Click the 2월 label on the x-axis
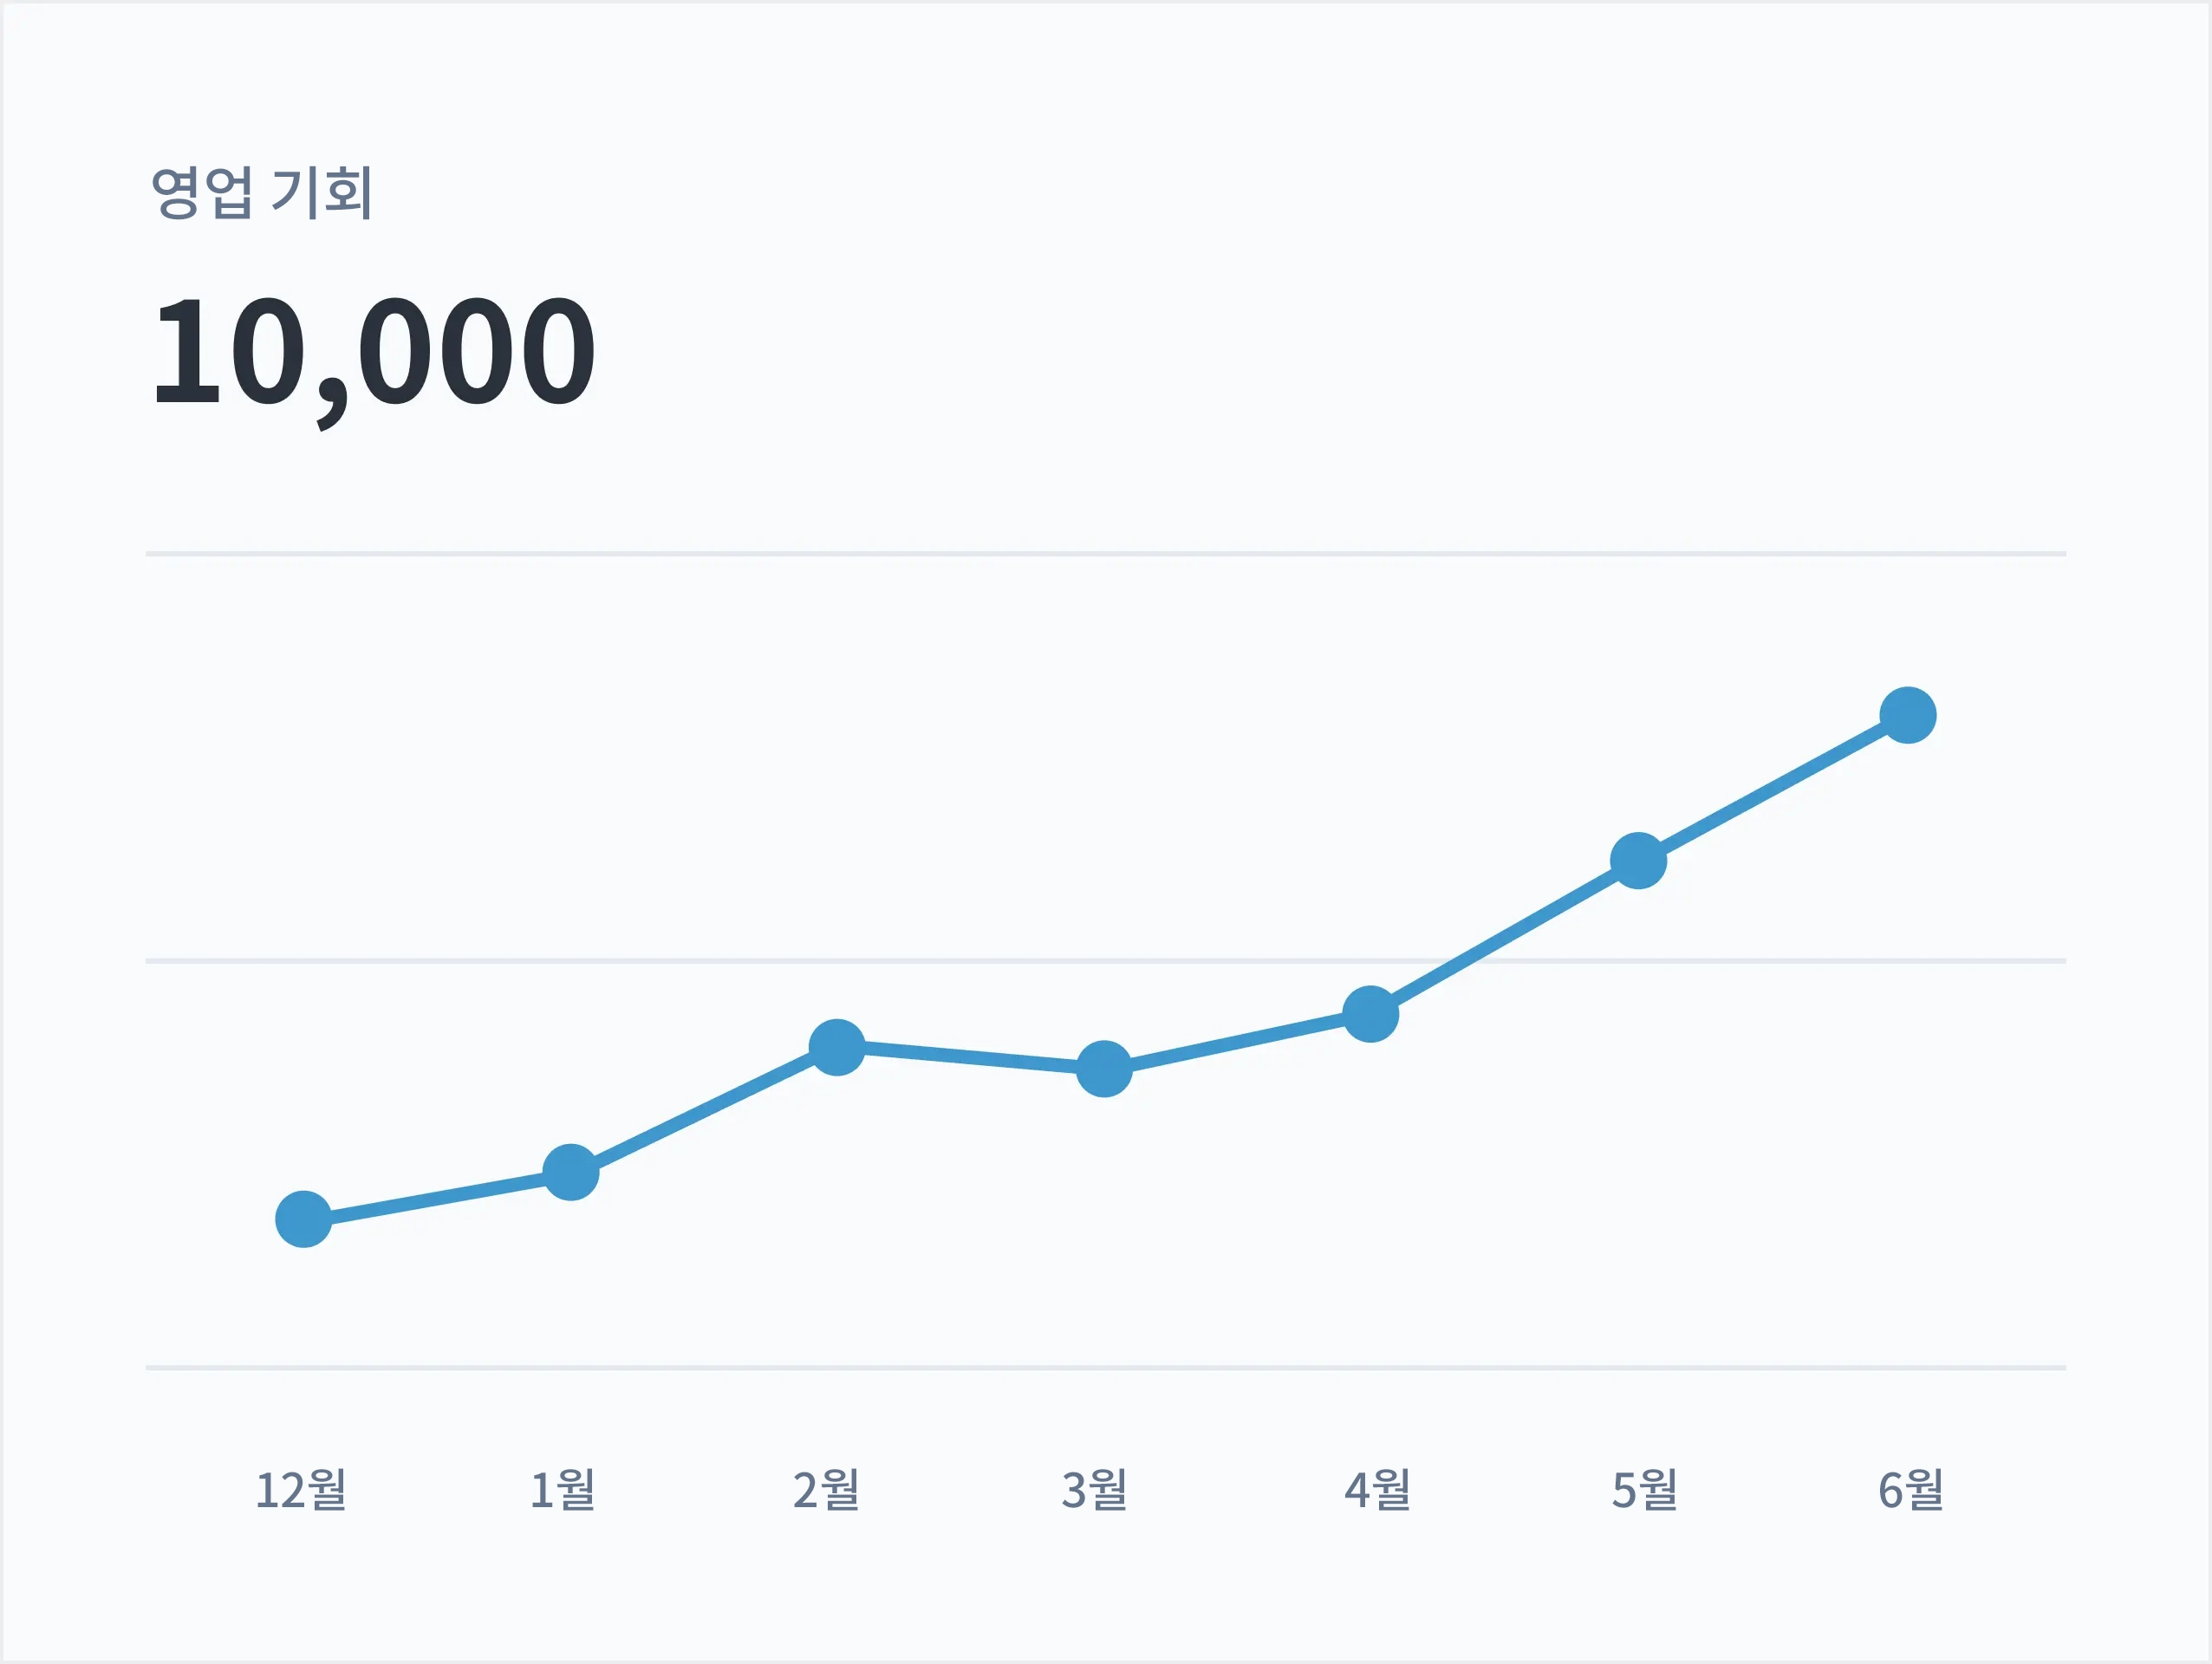 (826, 1490)
